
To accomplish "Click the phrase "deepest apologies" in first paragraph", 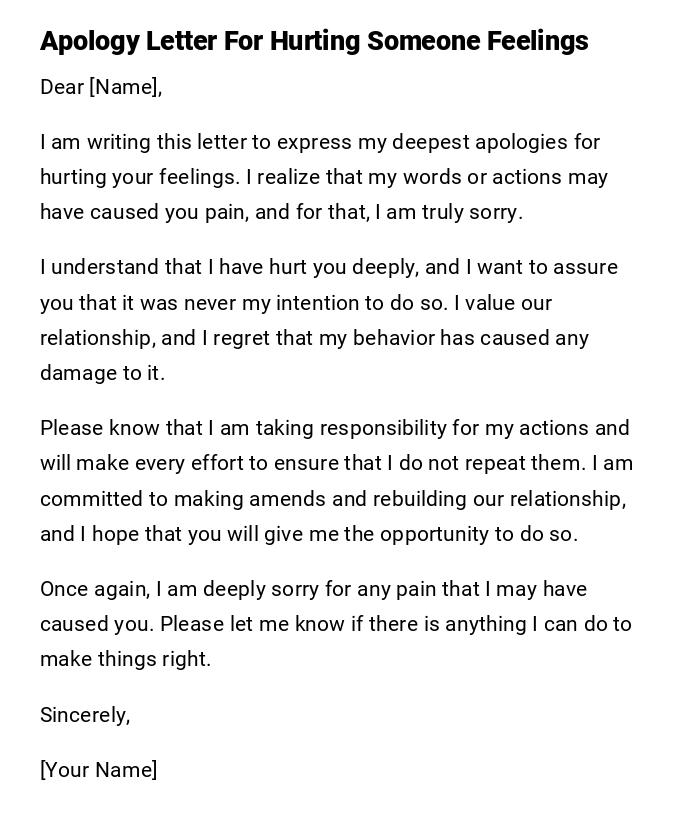I will (x=480, y=142).
